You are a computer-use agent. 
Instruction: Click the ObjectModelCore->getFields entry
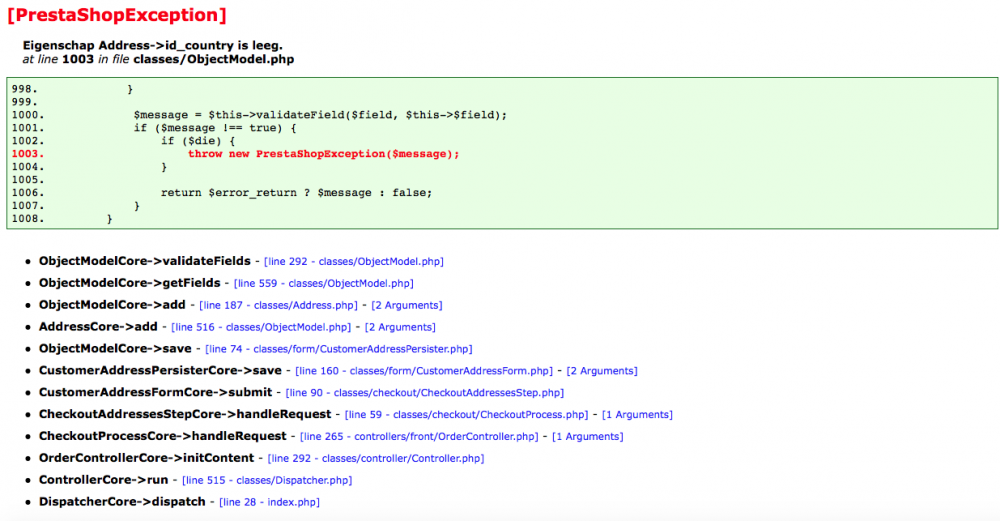tap(129, 283)
